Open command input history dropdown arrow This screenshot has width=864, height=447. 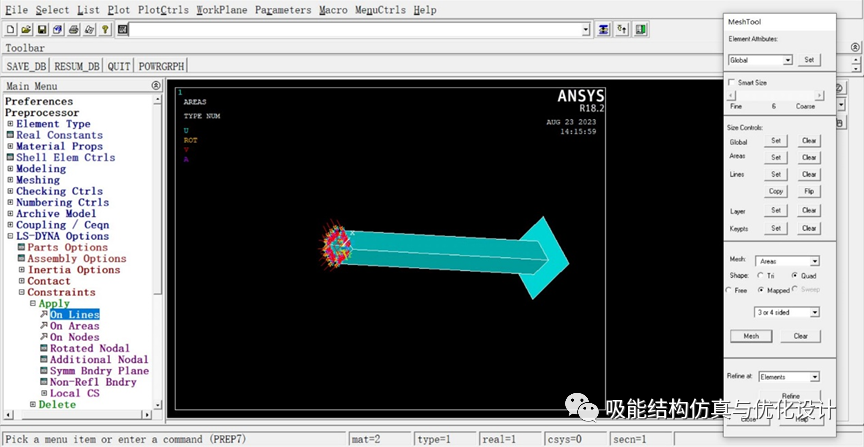click(x=586, y=30)
